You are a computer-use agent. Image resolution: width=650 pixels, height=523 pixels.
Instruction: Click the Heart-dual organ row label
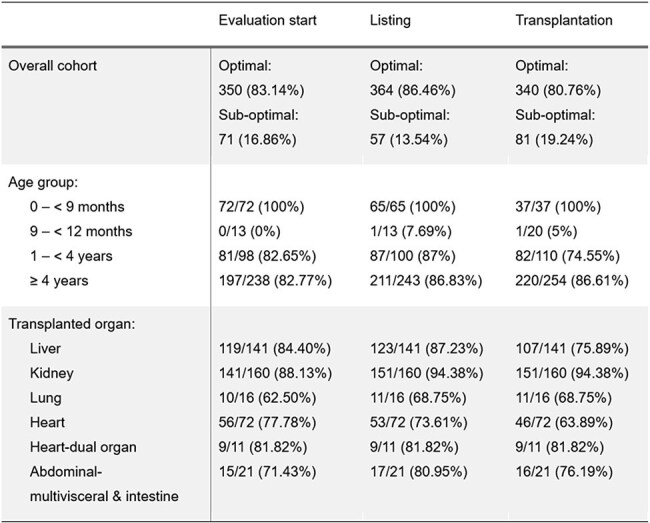coord(83,447)
